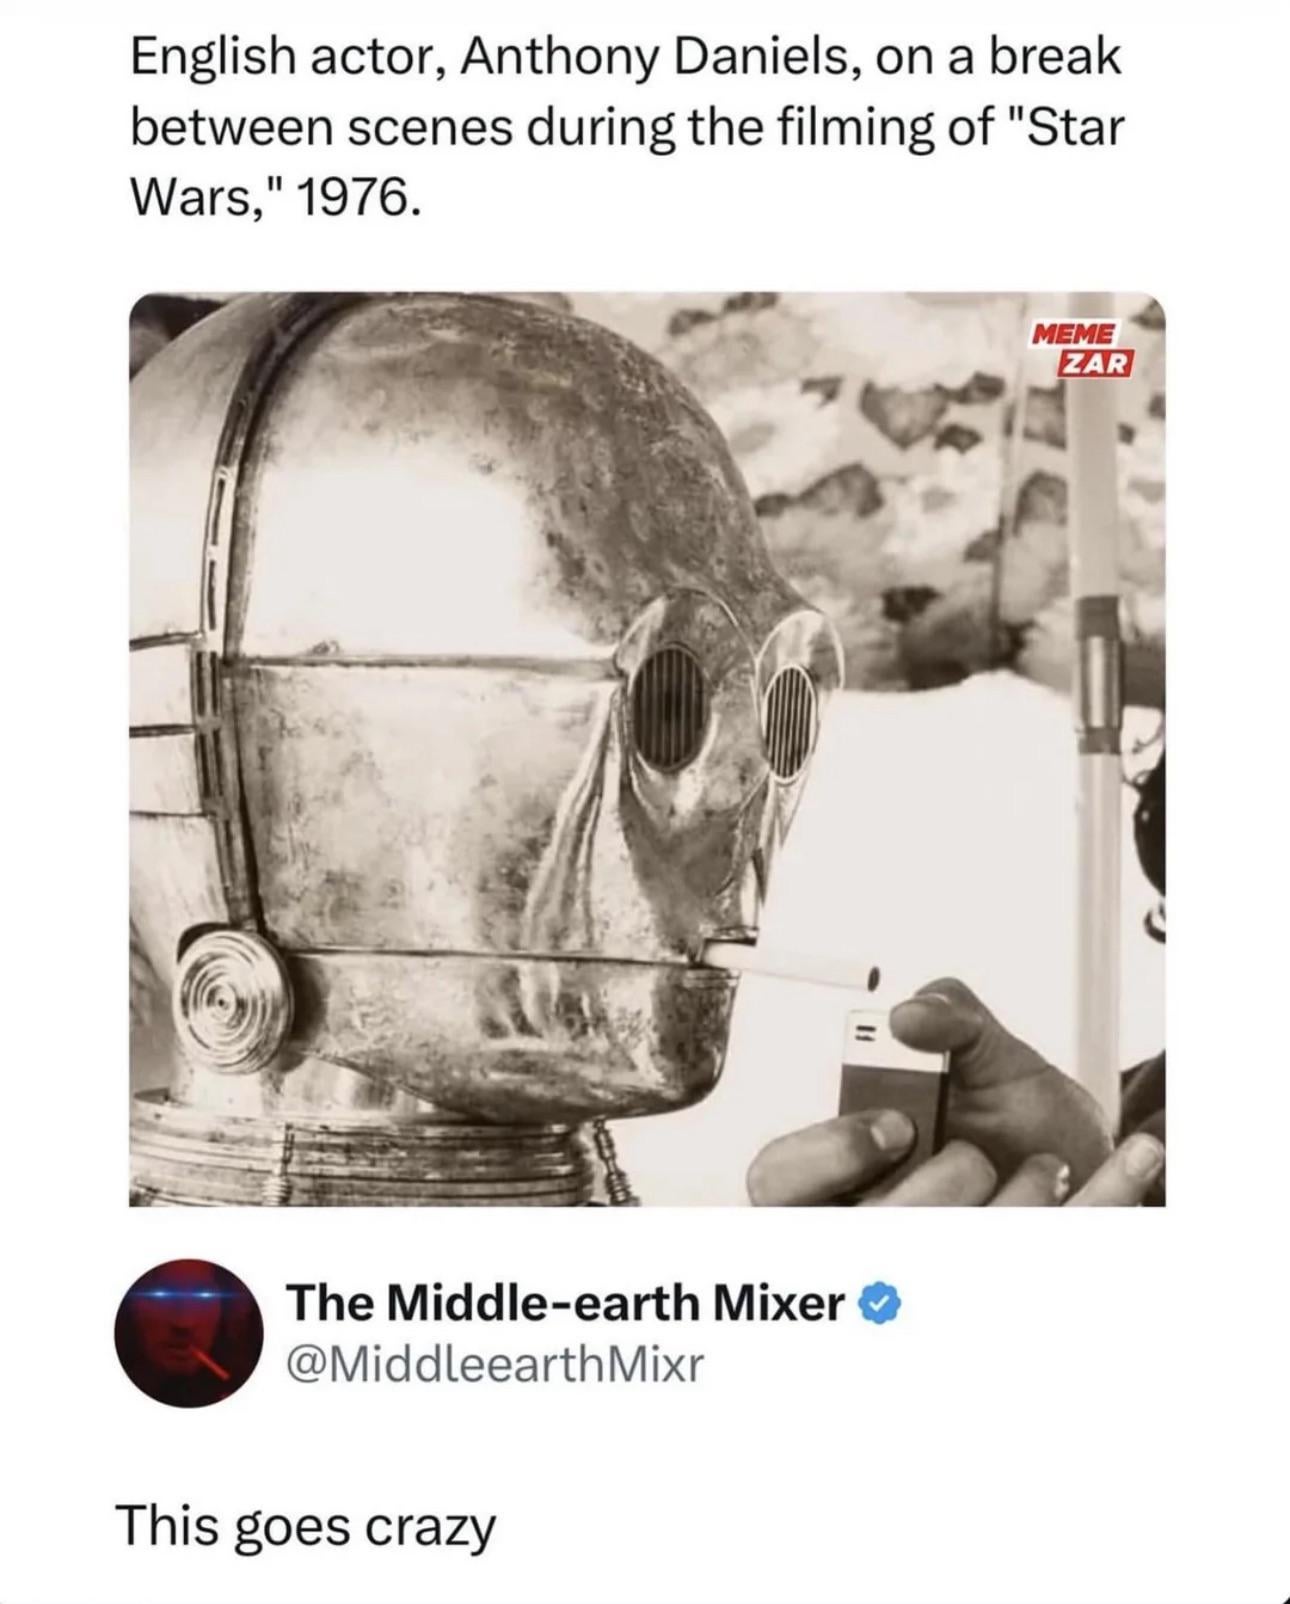The image size is (1290, 1604).
Task: Click the 'This goes crazy' tweet text
Action: tap(306, 1527)
